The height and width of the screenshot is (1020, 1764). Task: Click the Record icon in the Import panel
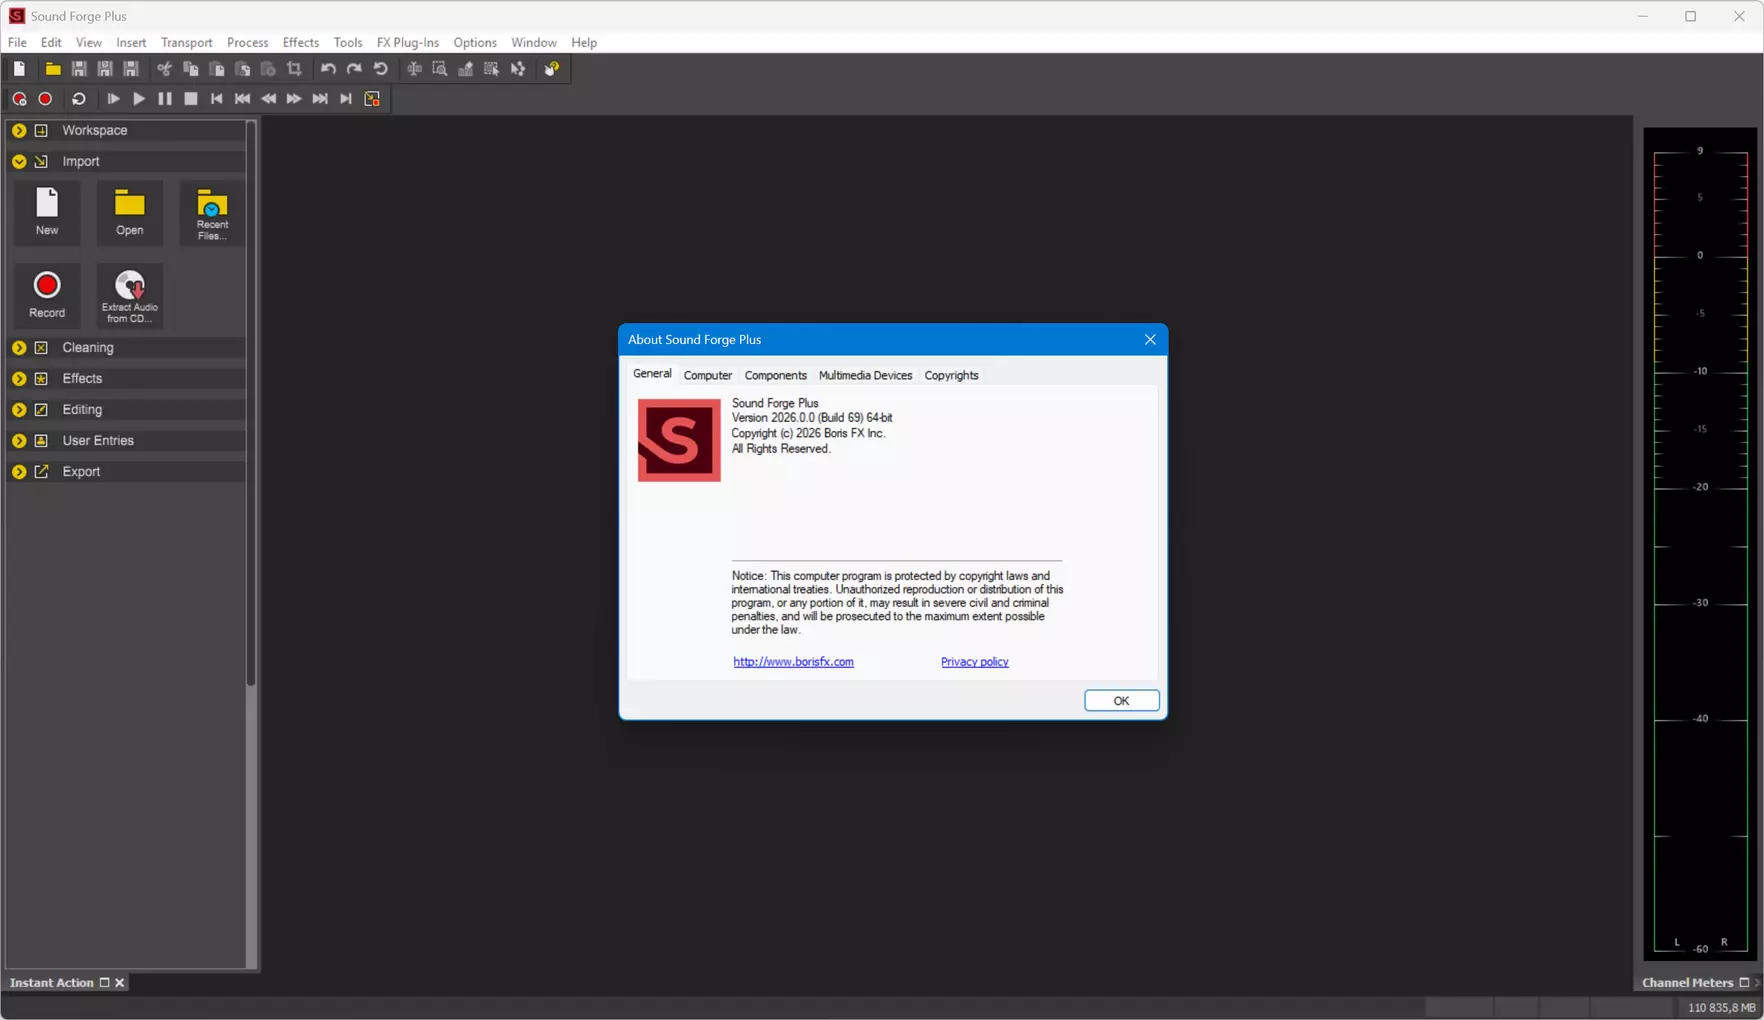[x=47, y=295]
